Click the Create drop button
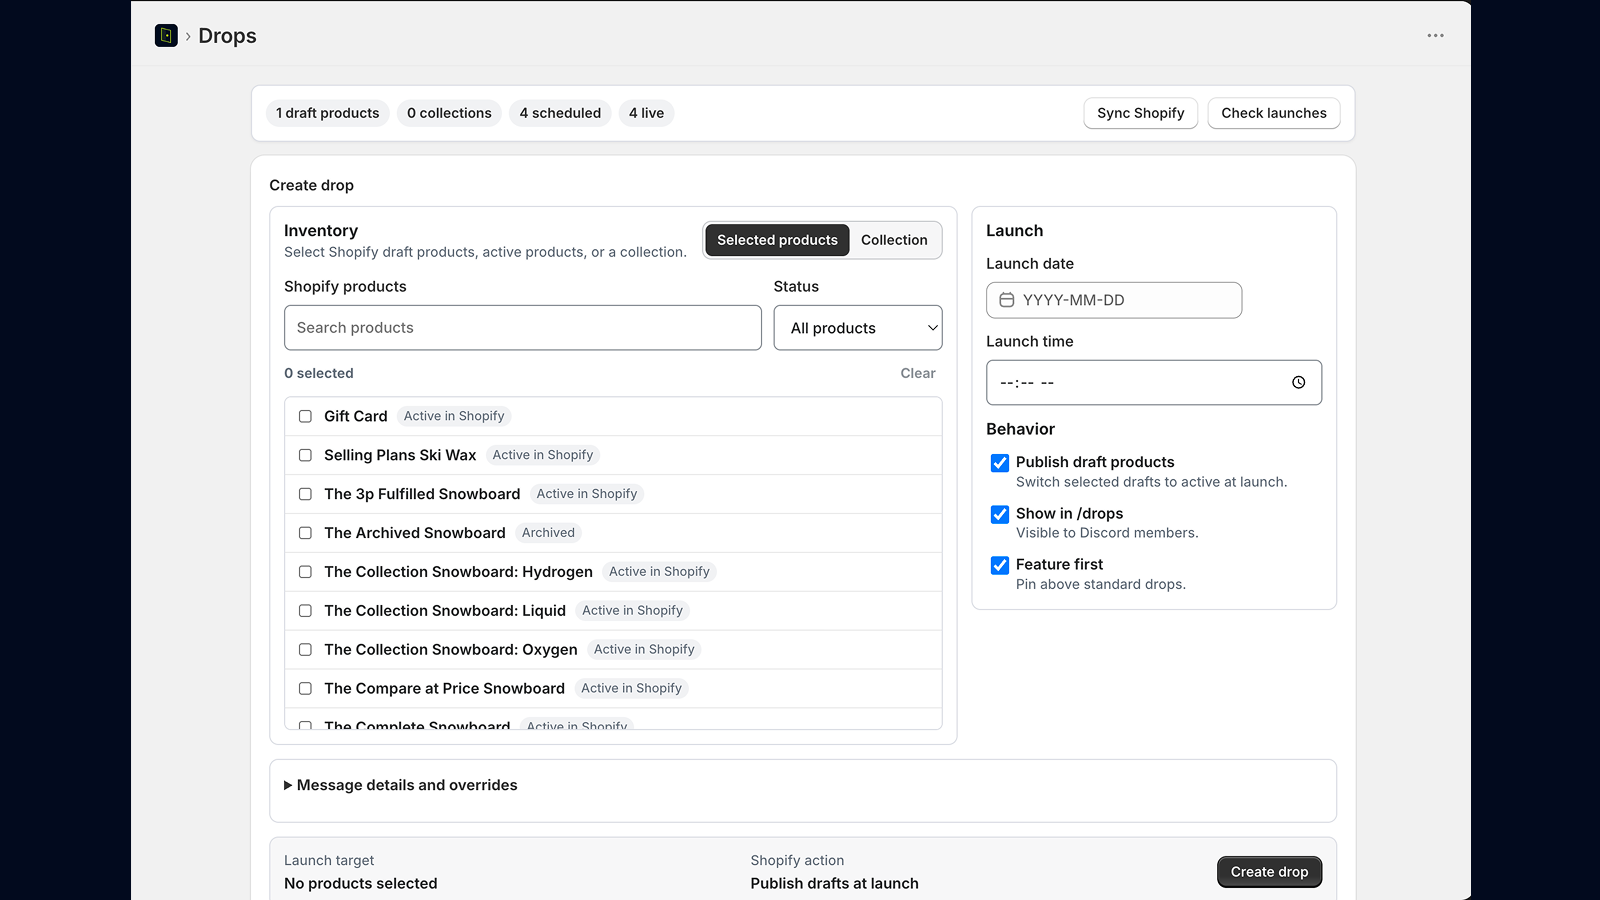 tap(1269, 872)
